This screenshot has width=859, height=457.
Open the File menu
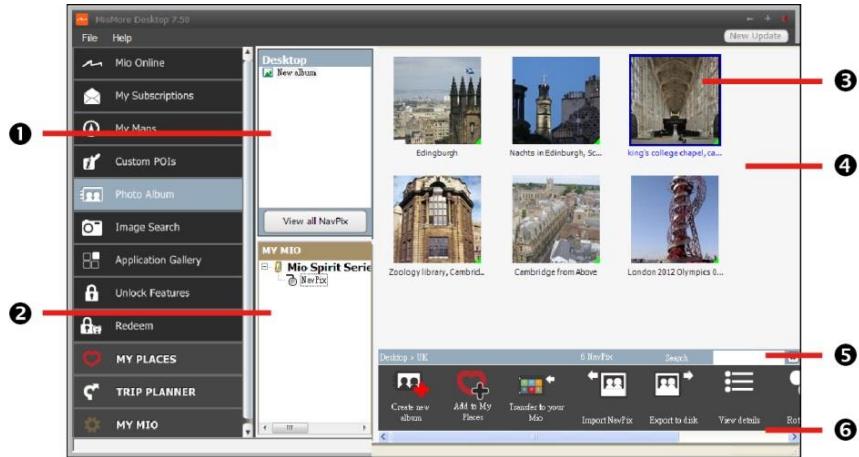pos(89,38)
